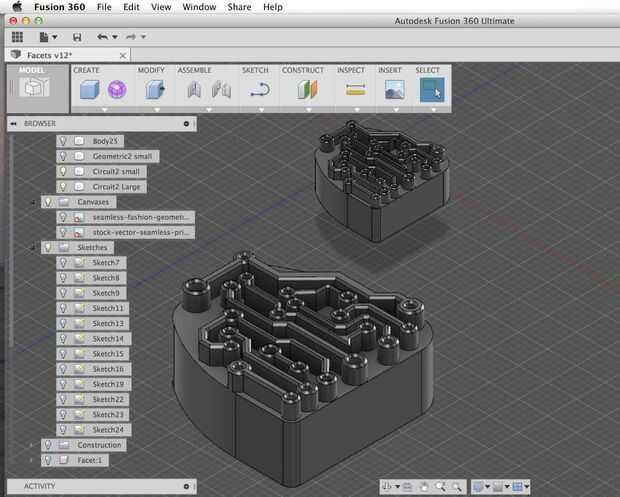Toggle visibility bulb of Canvases folder

click(x=47, y=202)
